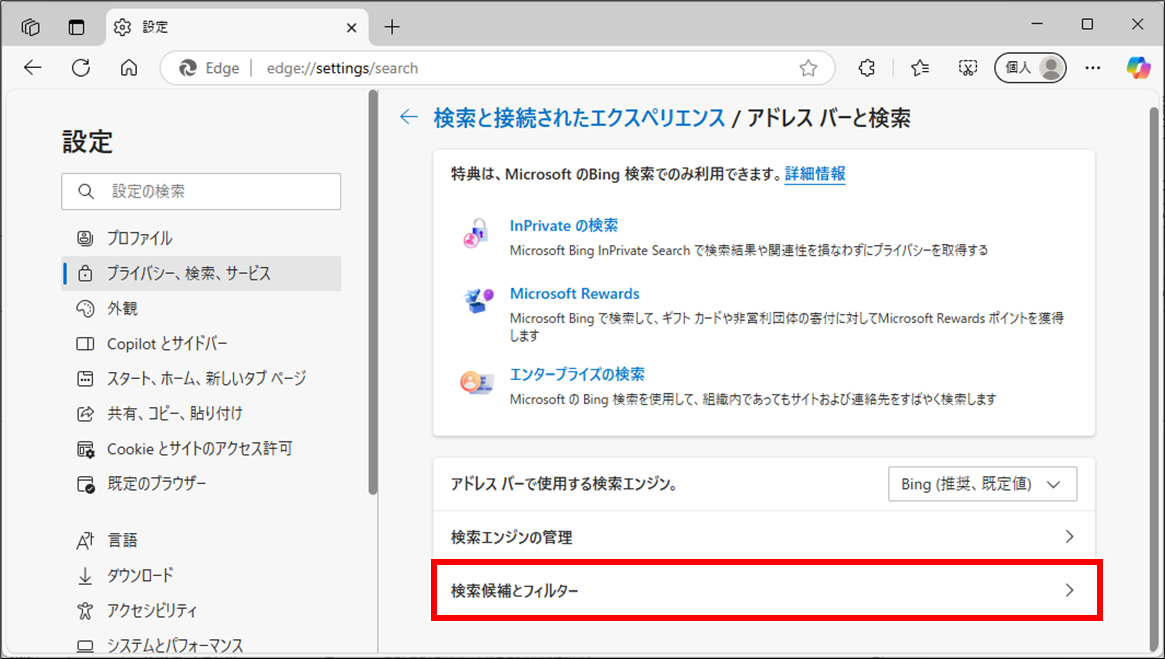Click the settings sidebar scrollbar

coord(373,293)
